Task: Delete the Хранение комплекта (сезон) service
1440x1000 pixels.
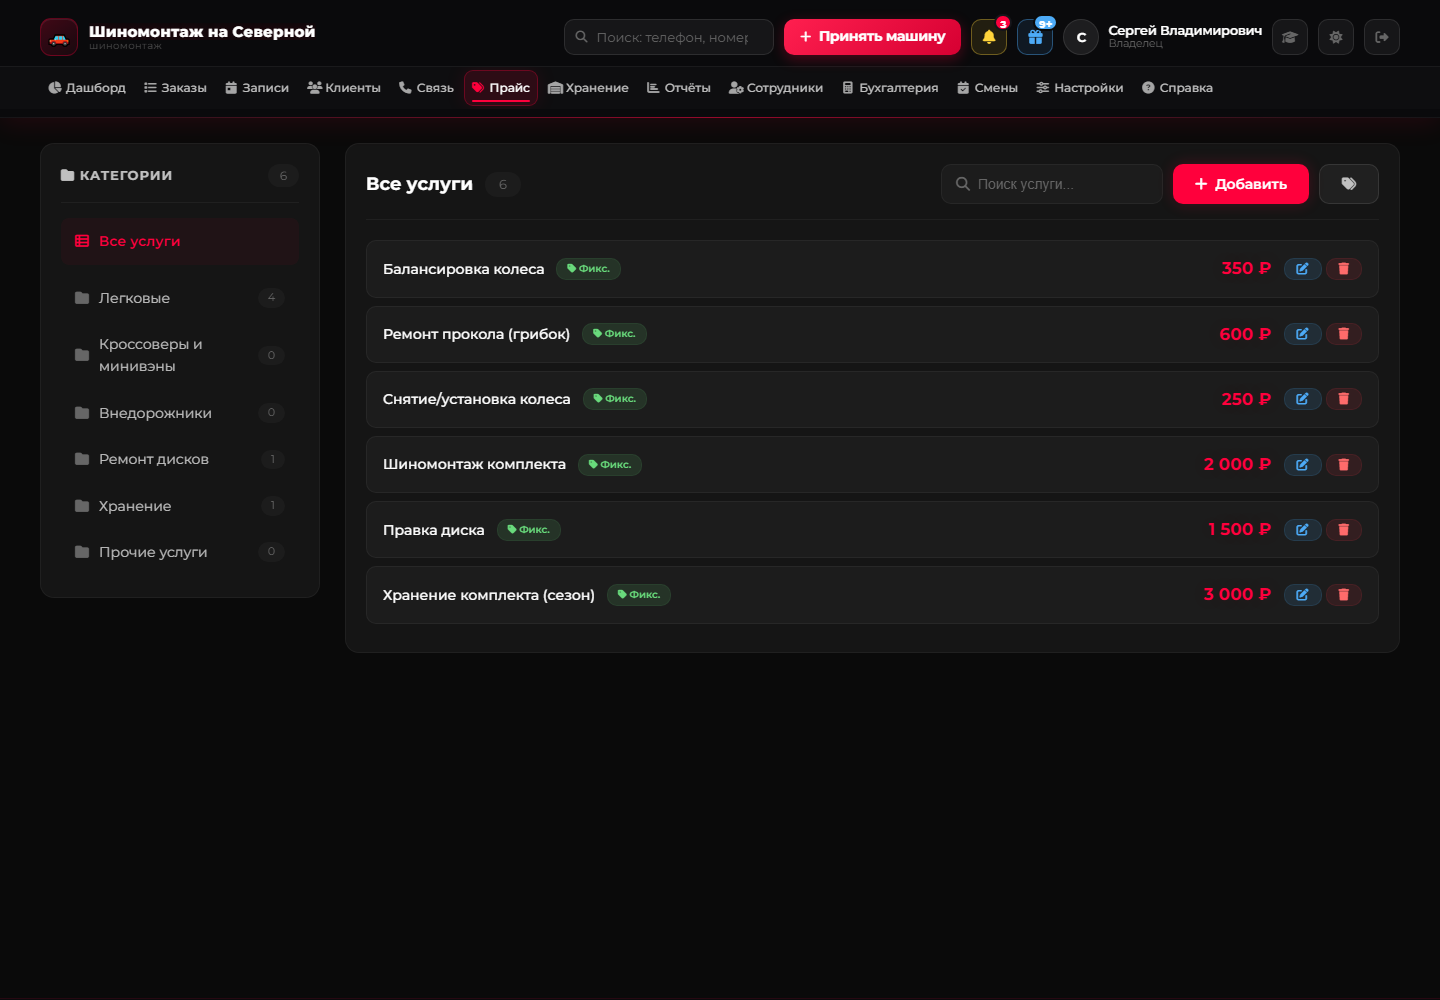Action: pos(1344,595)
